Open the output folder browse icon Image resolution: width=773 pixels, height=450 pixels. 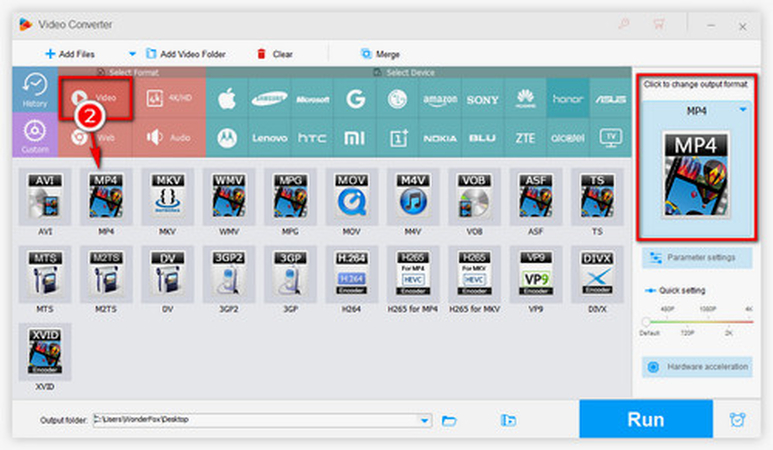pyautogui.click(x=449, y=420)
